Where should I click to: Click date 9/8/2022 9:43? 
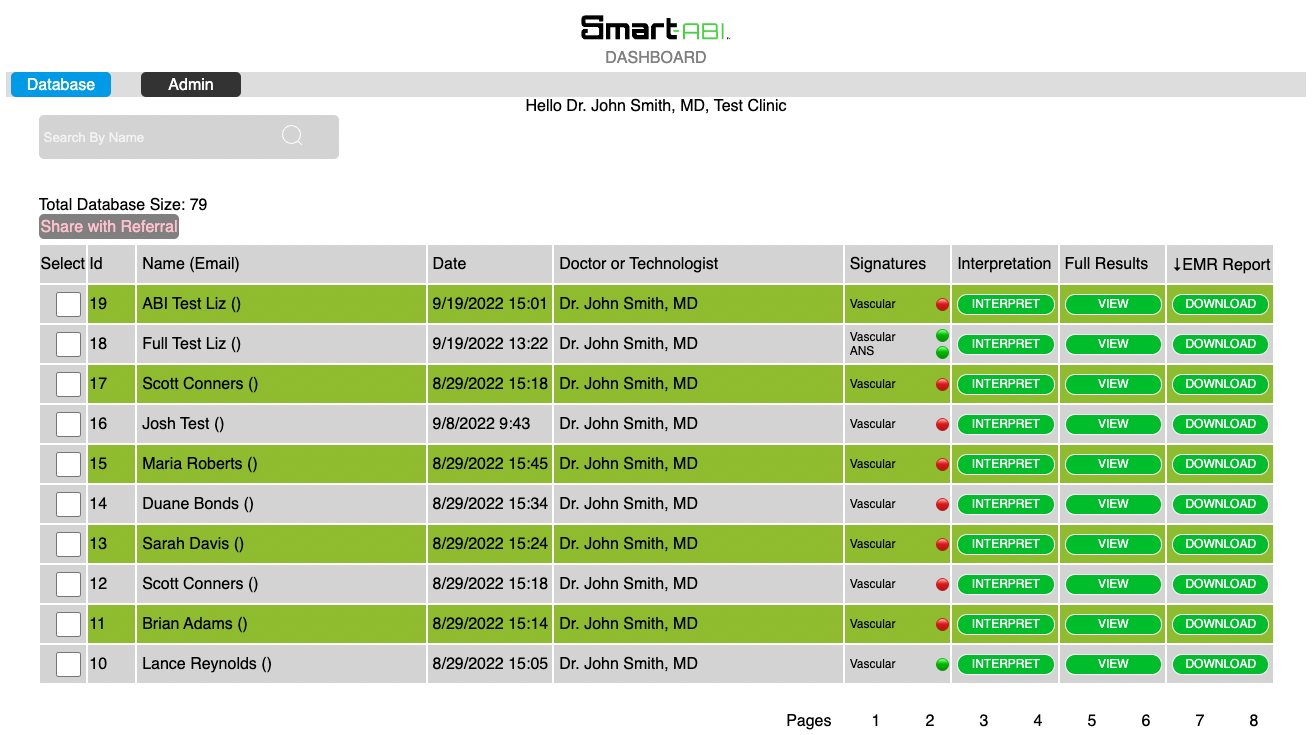[481, 424]
